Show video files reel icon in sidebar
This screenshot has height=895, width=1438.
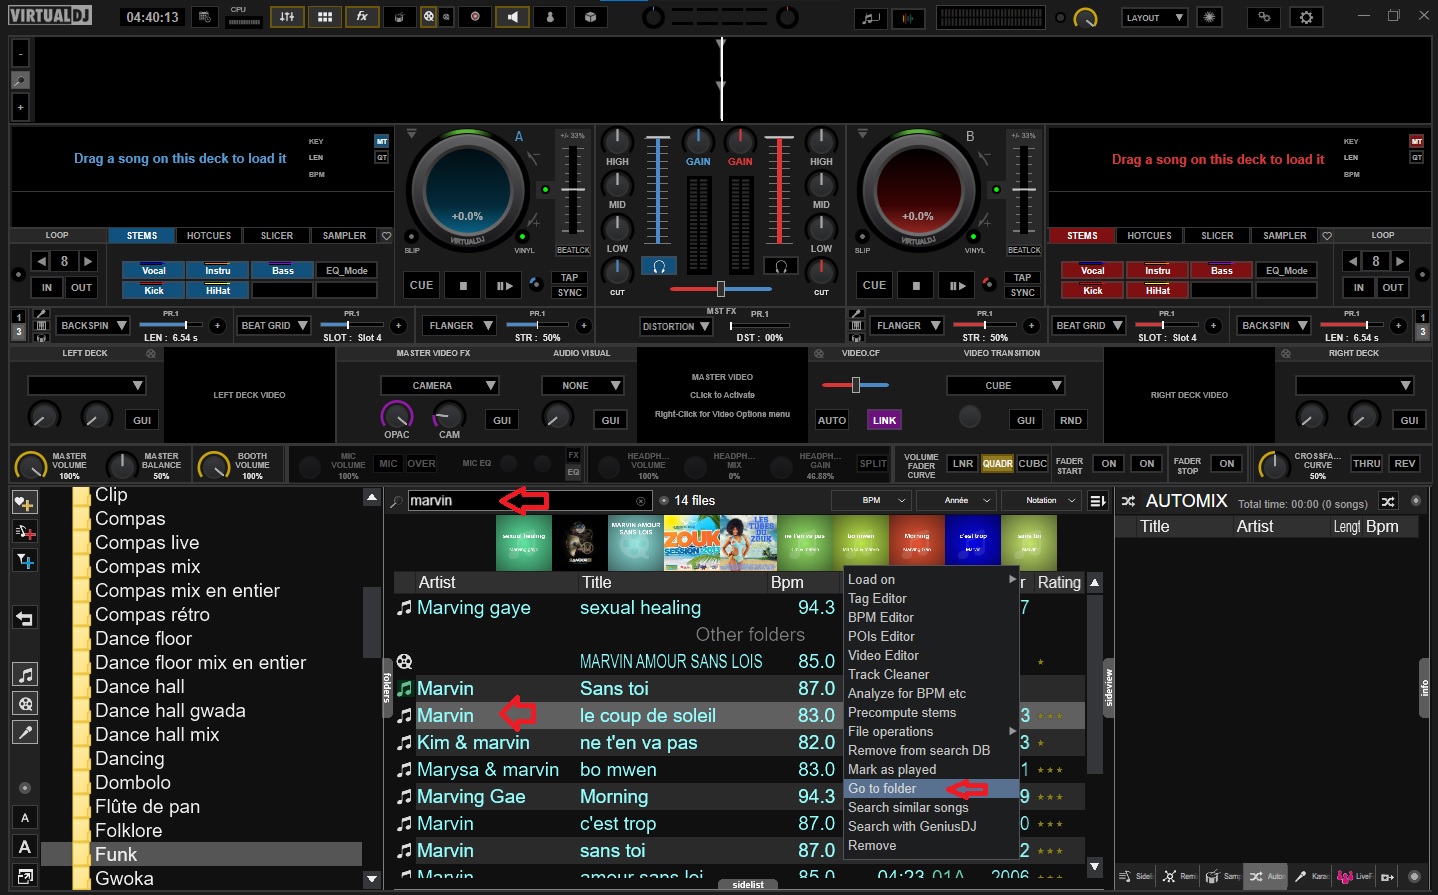25,703
